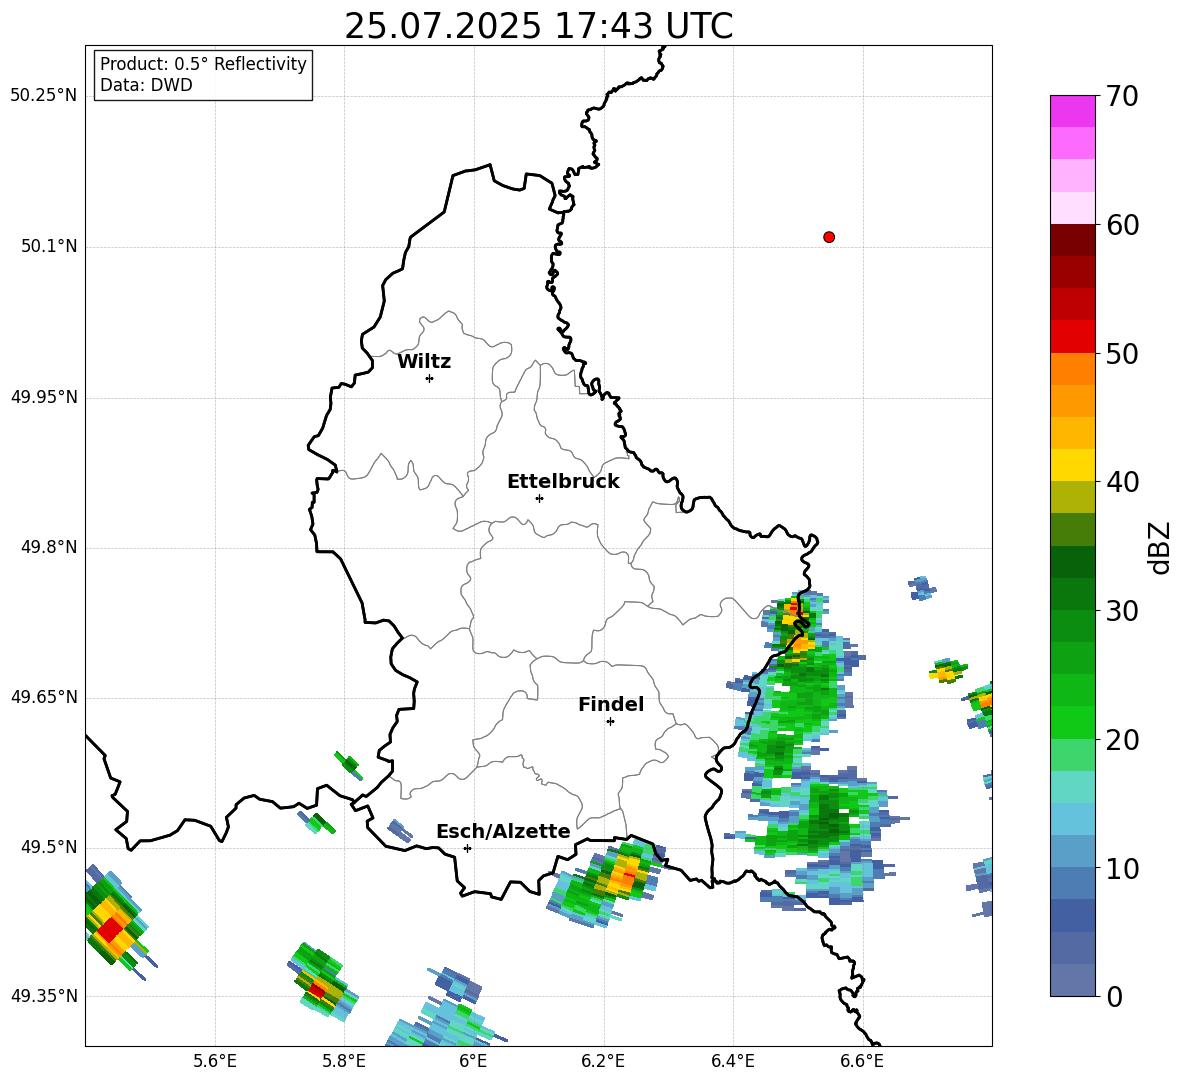Click the cross marker below Ettelbruck
This screenshot has height=1081, width=1184.
[539, 498]
